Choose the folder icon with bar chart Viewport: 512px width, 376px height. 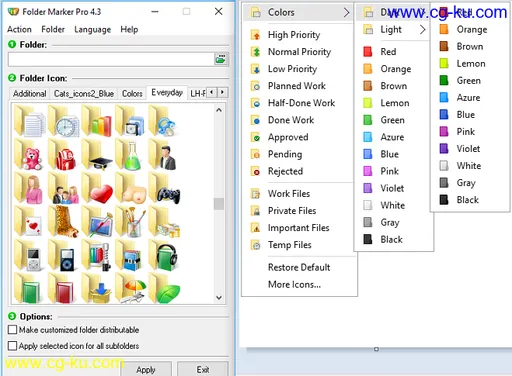pos(97,121)
